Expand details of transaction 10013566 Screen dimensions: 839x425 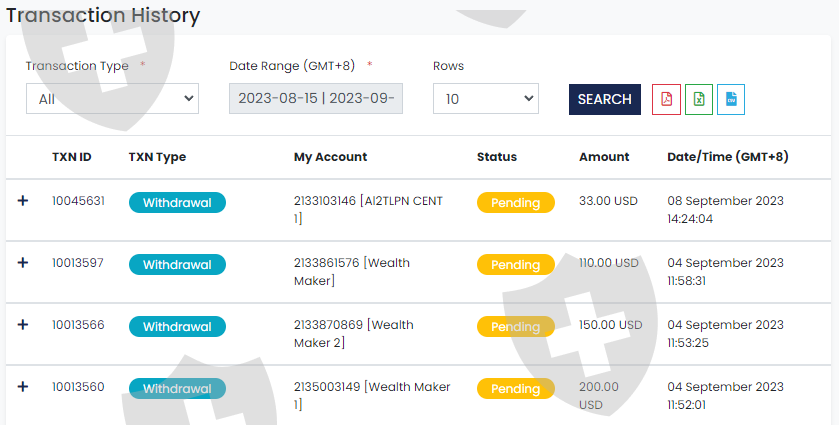click(x=23, y=325)
